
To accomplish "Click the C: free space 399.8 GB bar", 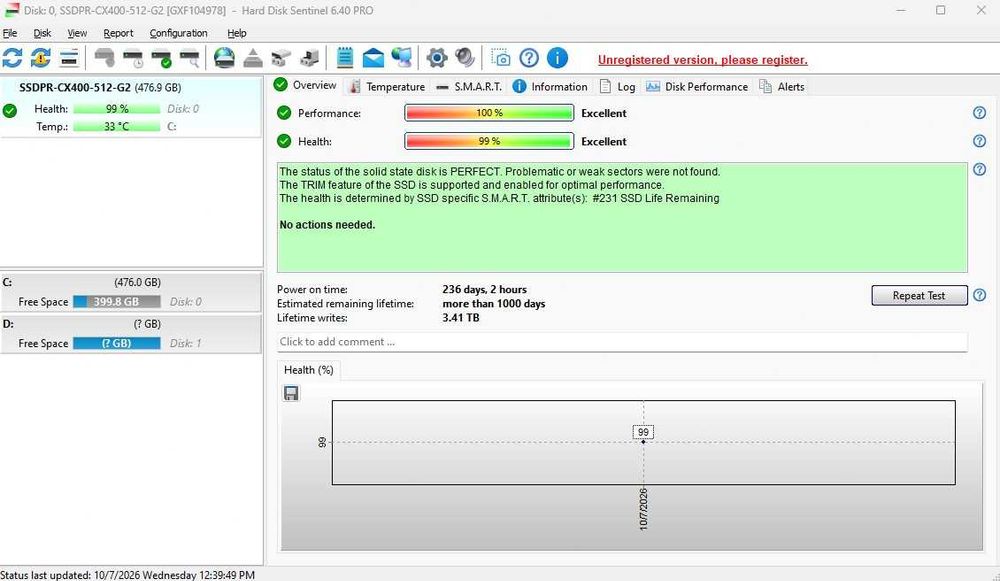I will tap(117, 302).
